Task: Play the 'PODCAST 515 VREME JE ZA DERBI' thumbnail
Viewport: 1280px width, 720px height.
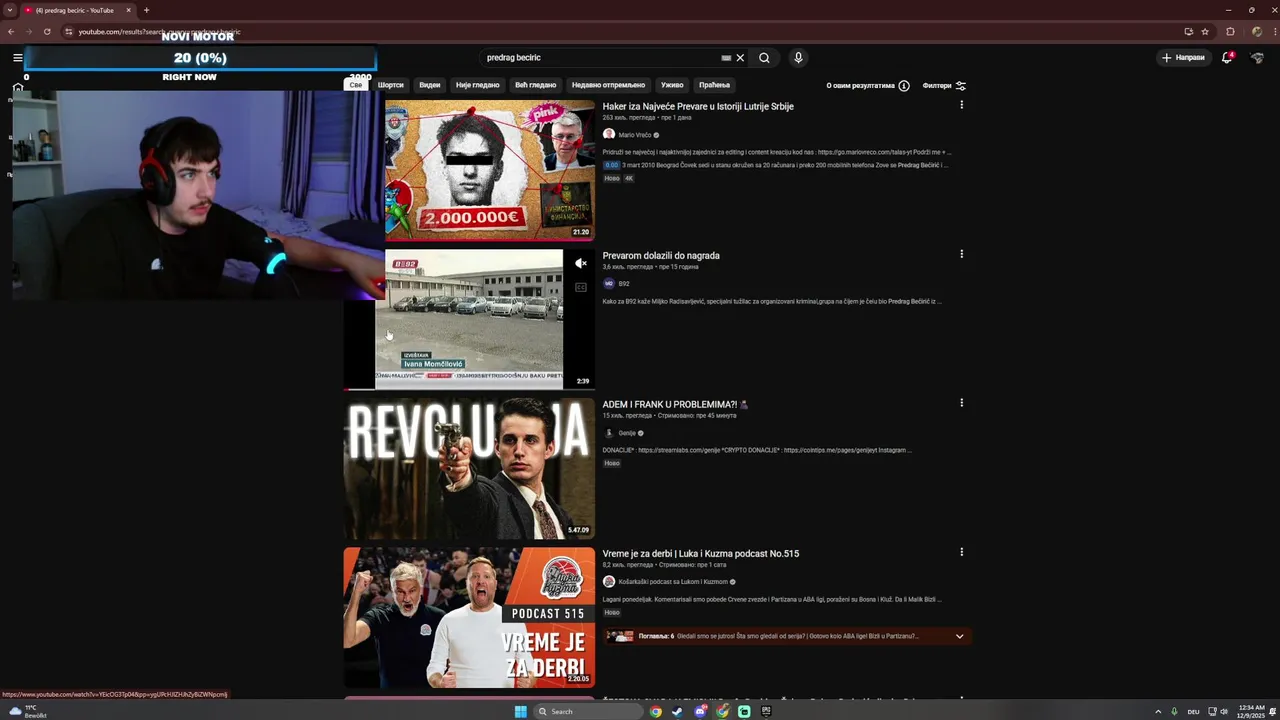Action: click(469, 617)
